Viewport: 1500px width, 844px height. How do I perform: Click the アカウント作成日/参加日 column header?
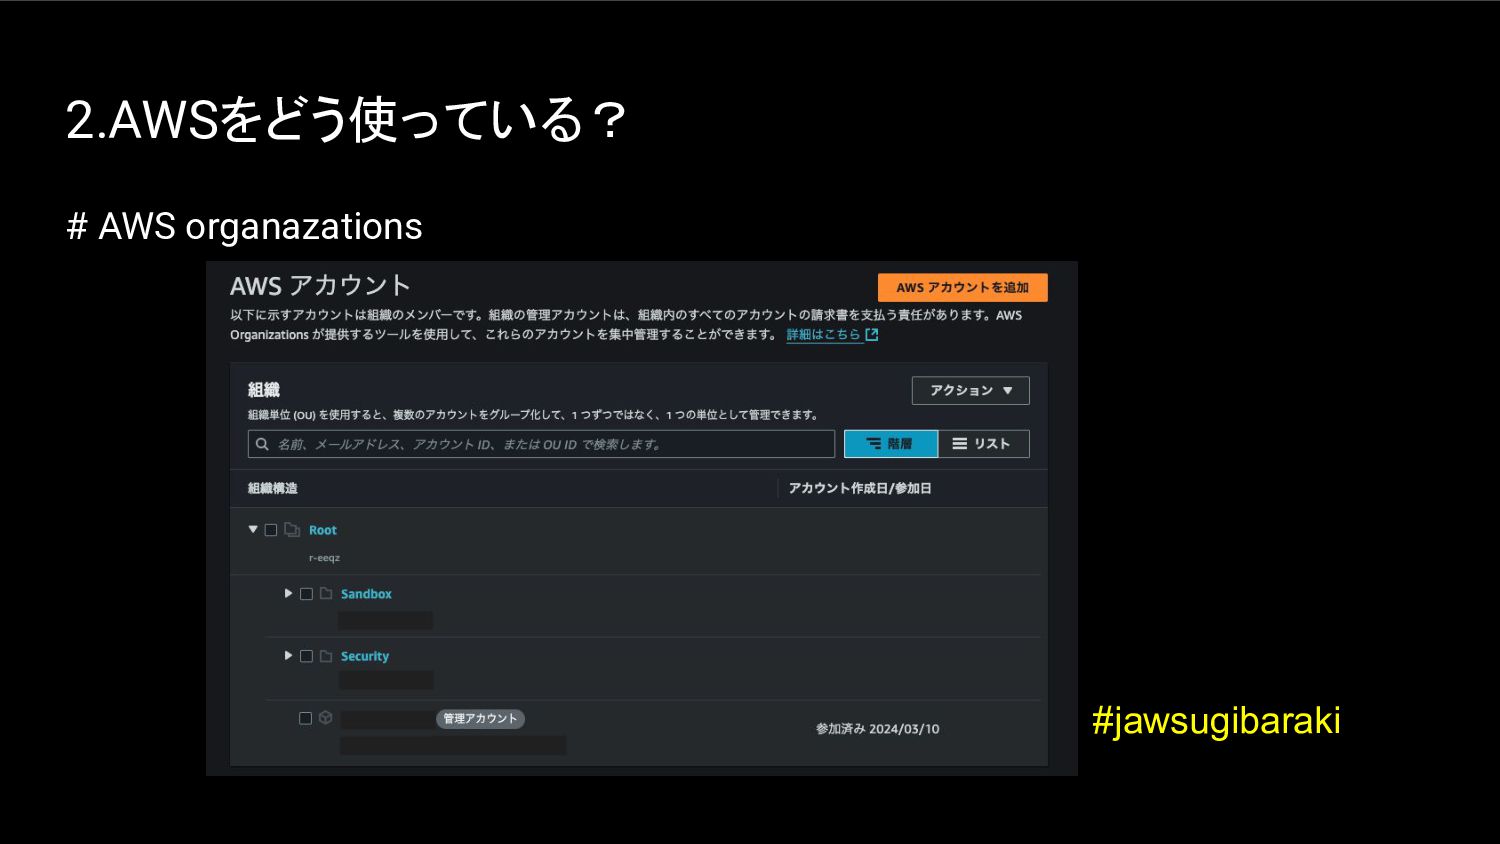click(860, 488)
